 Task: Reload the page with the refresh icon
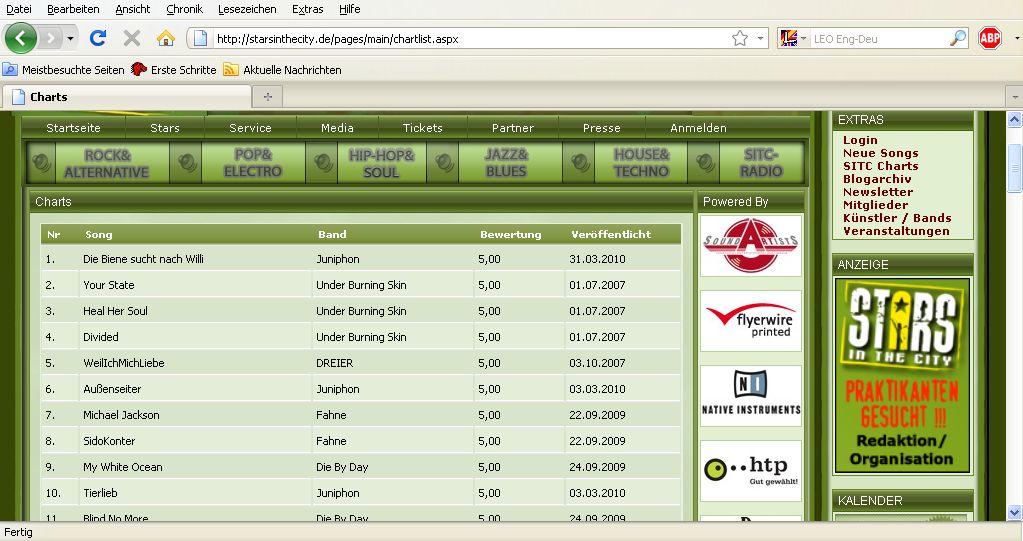[x=98, y=39]
